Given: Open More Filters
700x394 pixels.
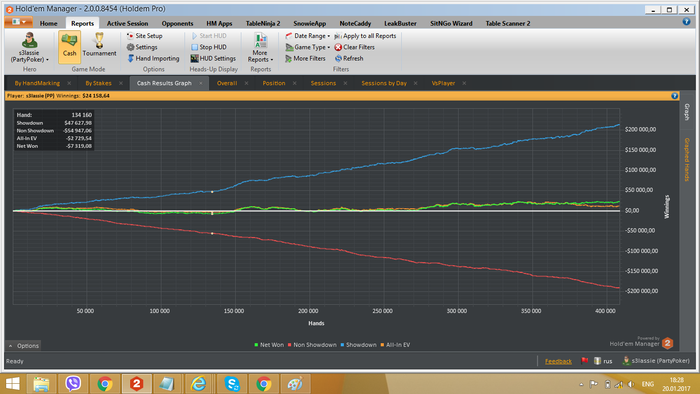Looking at the screenshot, I should (x=305, y=58).
